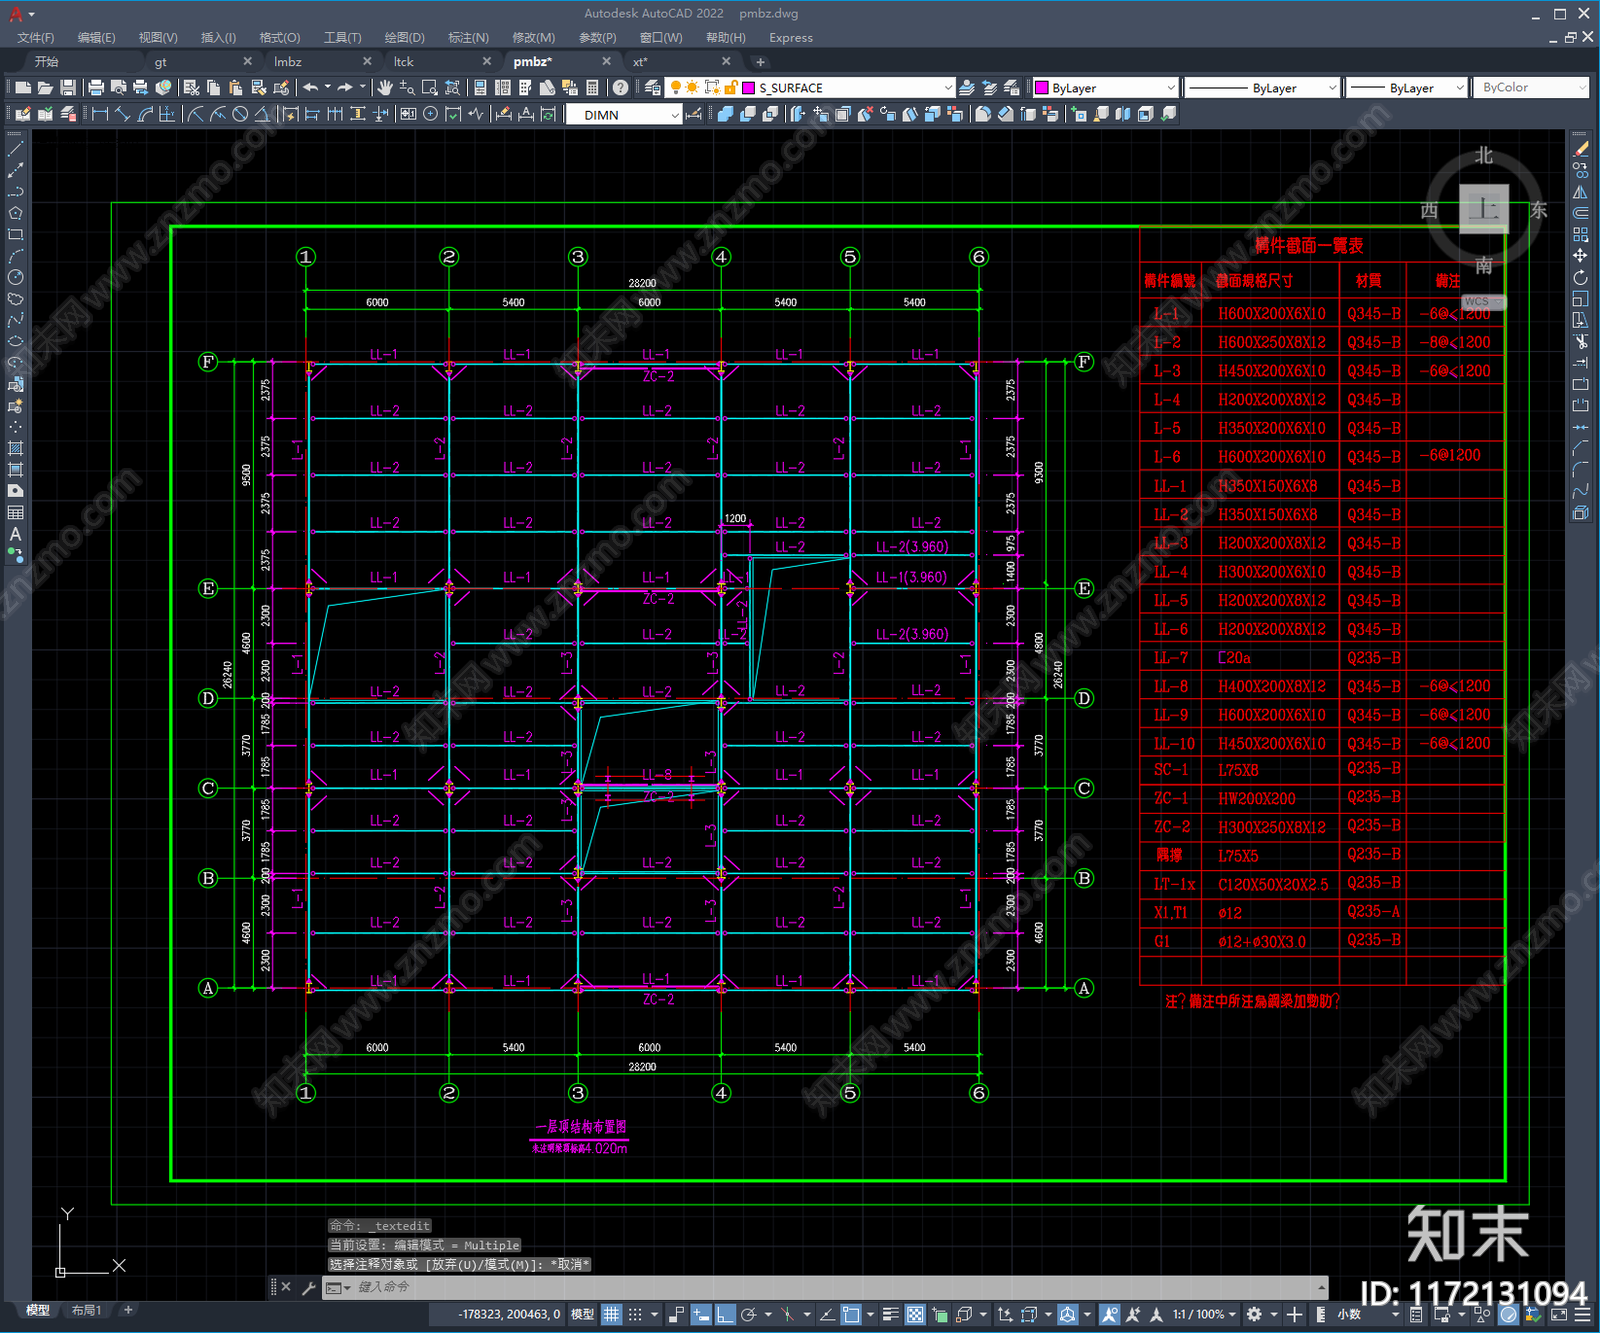Toggle the 模型 model space button
This screenshot has width=1600, height=1333.
coord(582,1314)
